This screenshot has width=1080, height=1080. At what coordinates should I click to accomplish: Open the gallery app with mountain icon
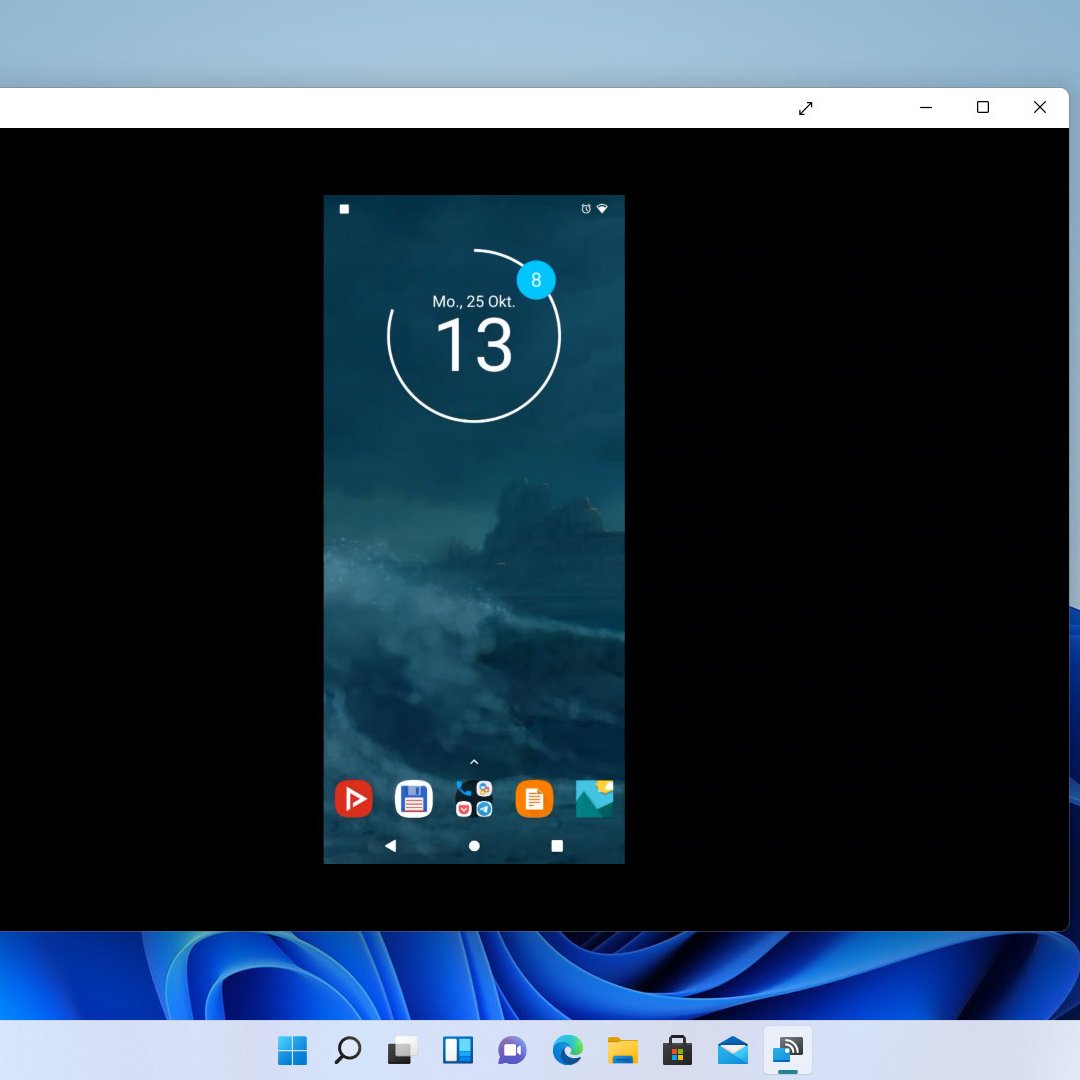[x=594, y=799]
